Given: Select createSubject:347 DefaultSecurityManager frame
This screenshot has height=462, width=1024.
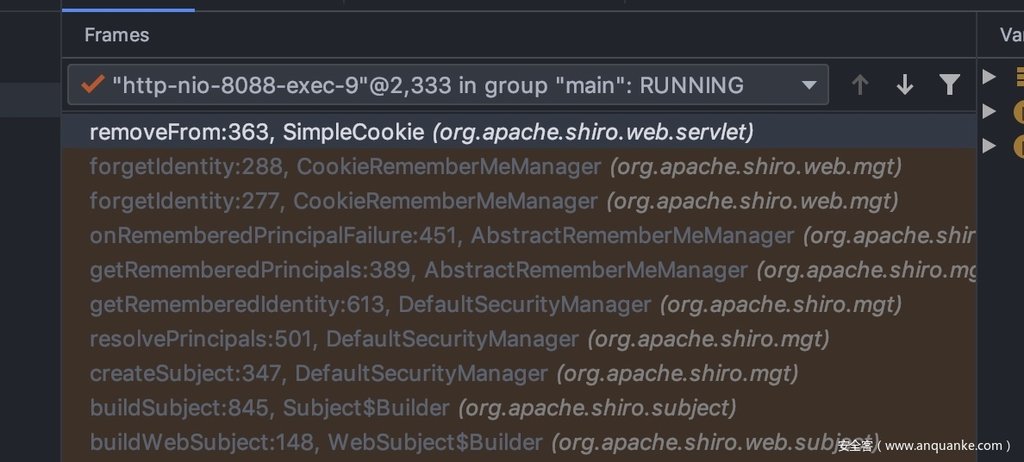Looking at the screenshot, I should tap(519, 374).
